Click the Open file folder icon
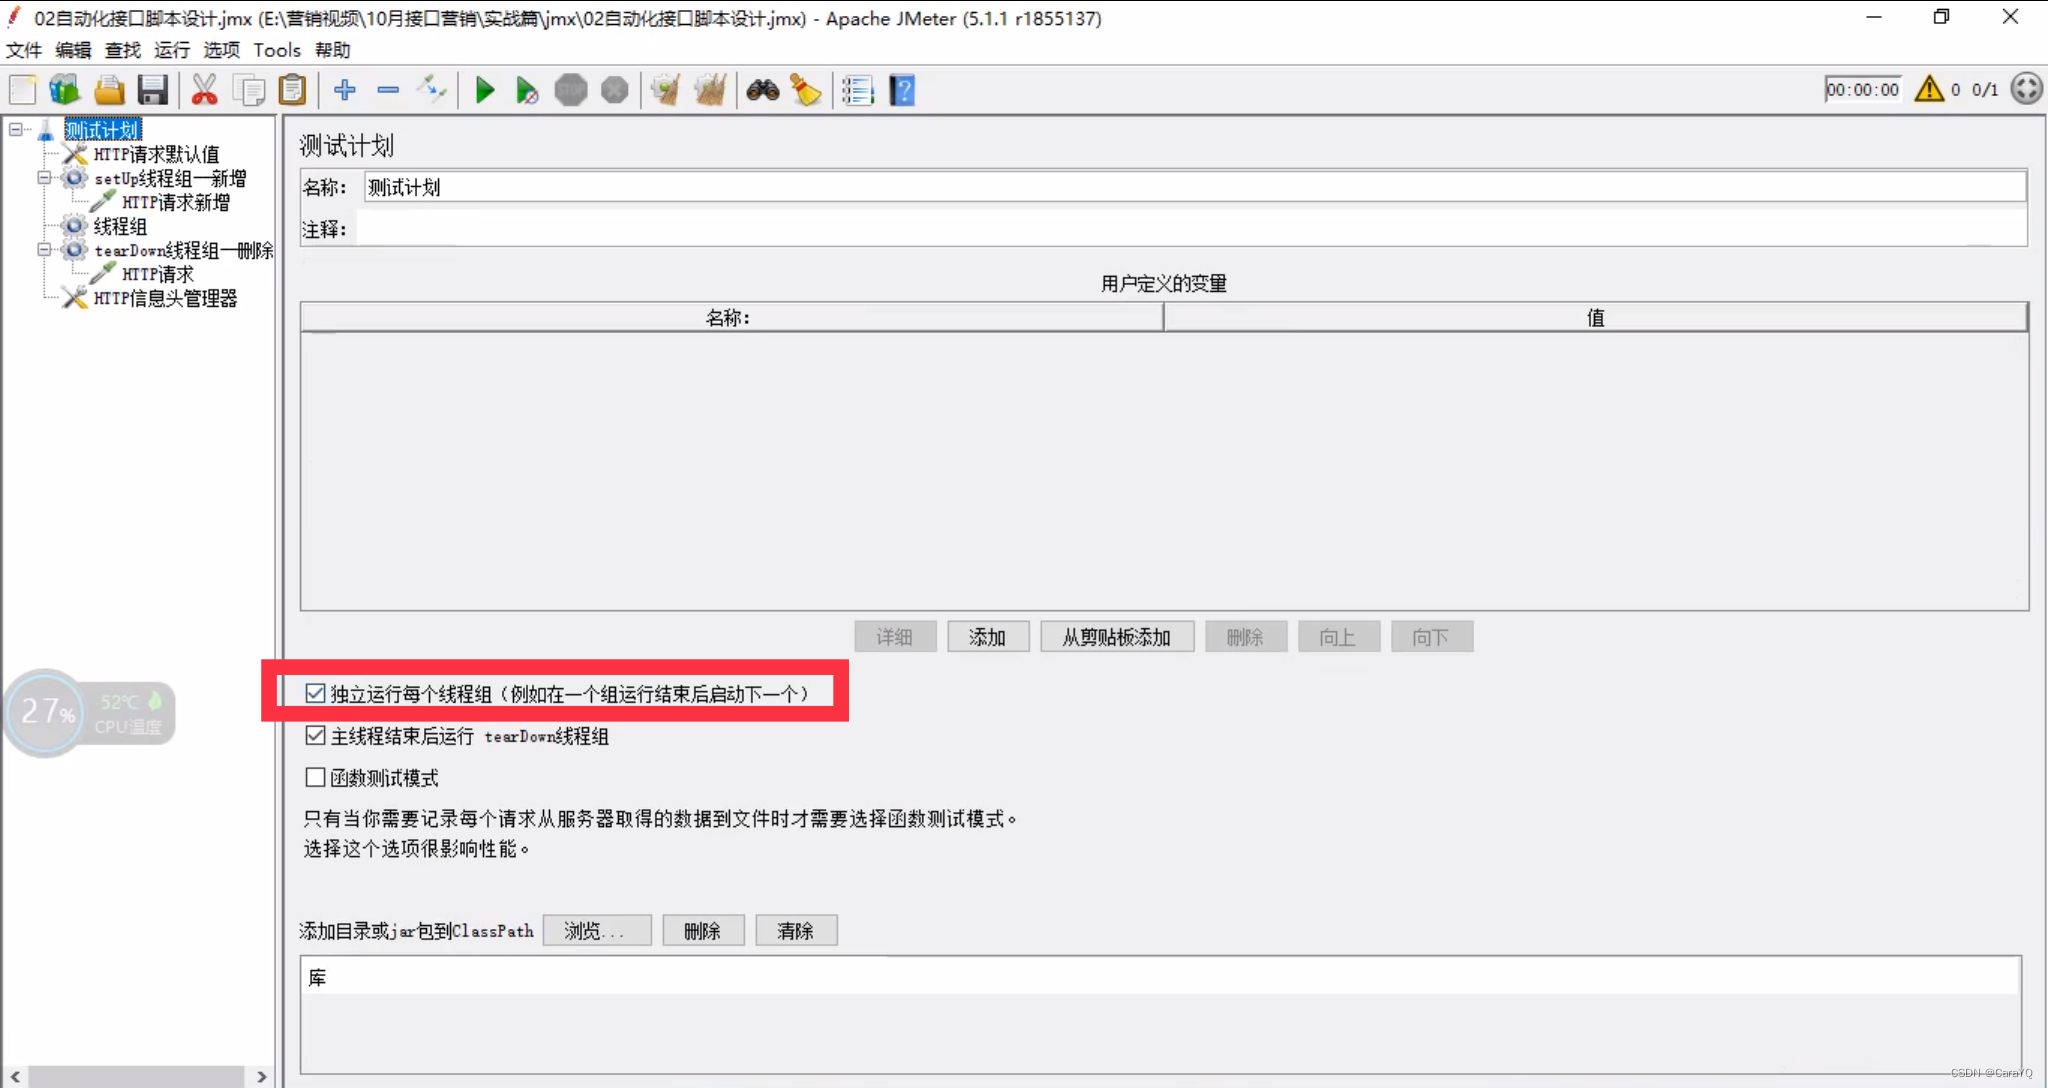Viewport: 2048px width, 1088px height. pos(109,90)
